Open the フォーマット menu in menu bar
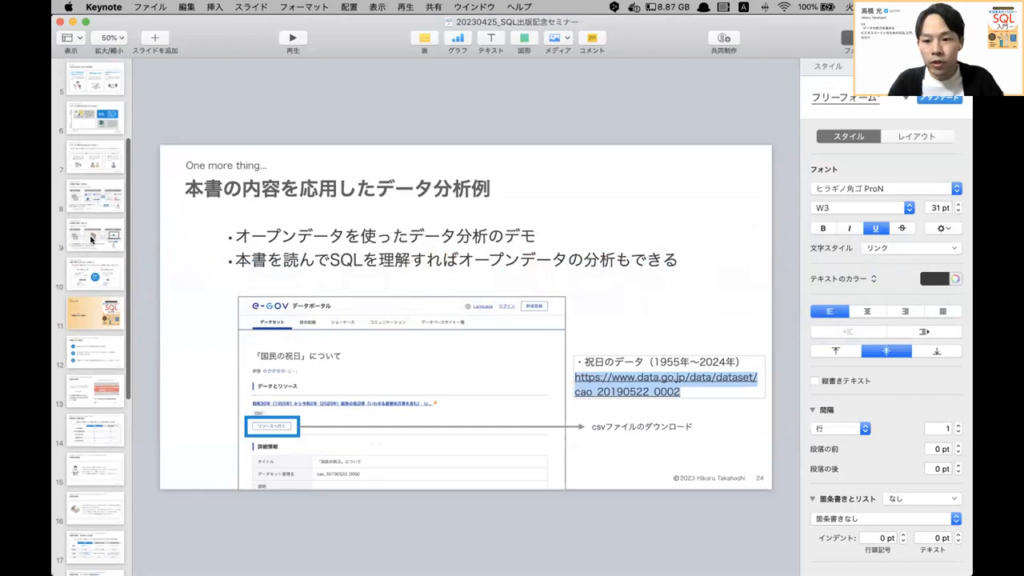 tap(304, 7)
